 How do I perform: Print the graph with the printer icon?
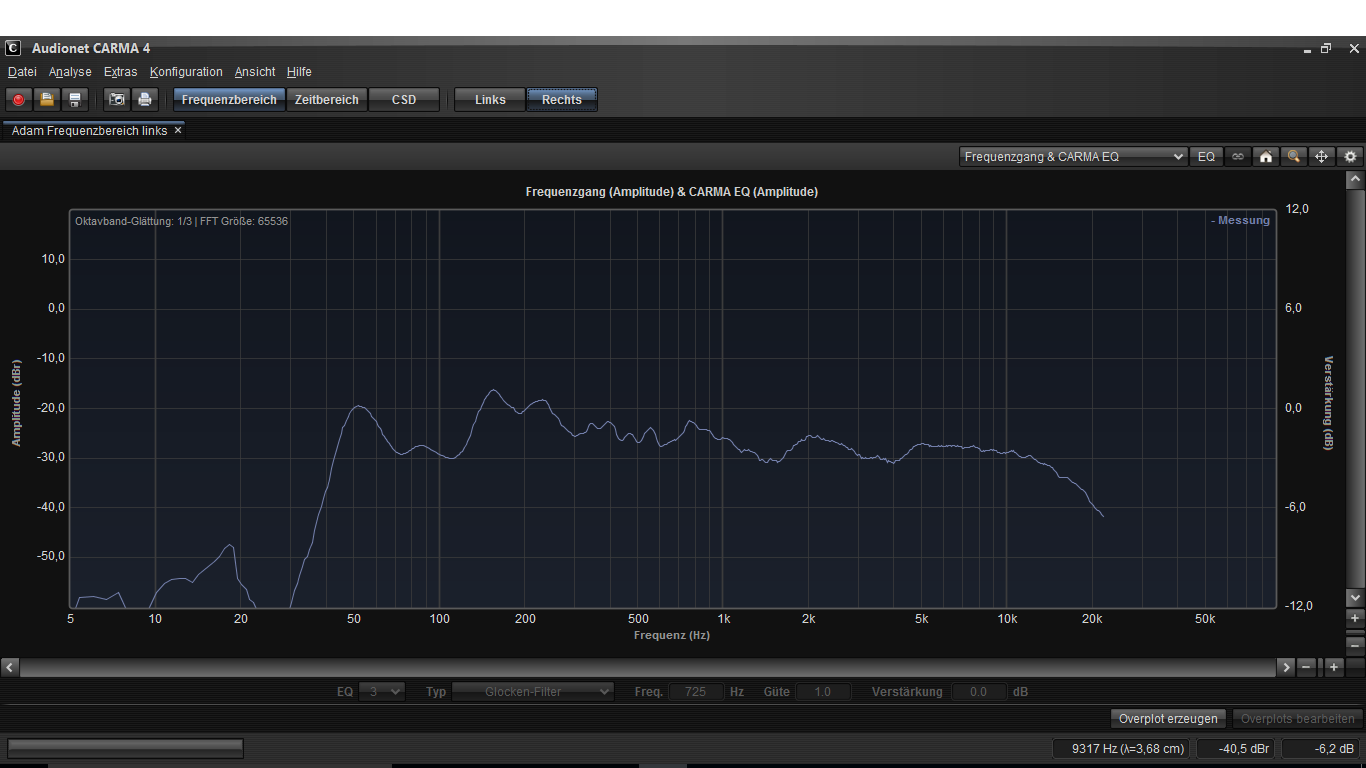[x=145, y=99]
